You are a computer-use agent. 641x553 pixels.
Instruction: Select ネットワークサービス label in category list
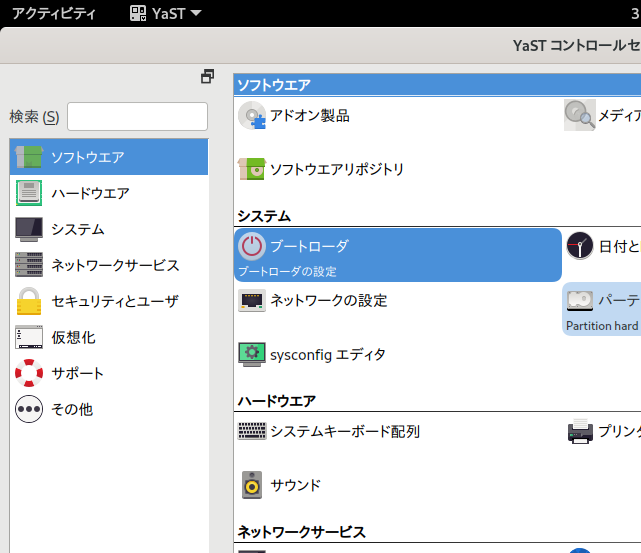click(115, 265)
